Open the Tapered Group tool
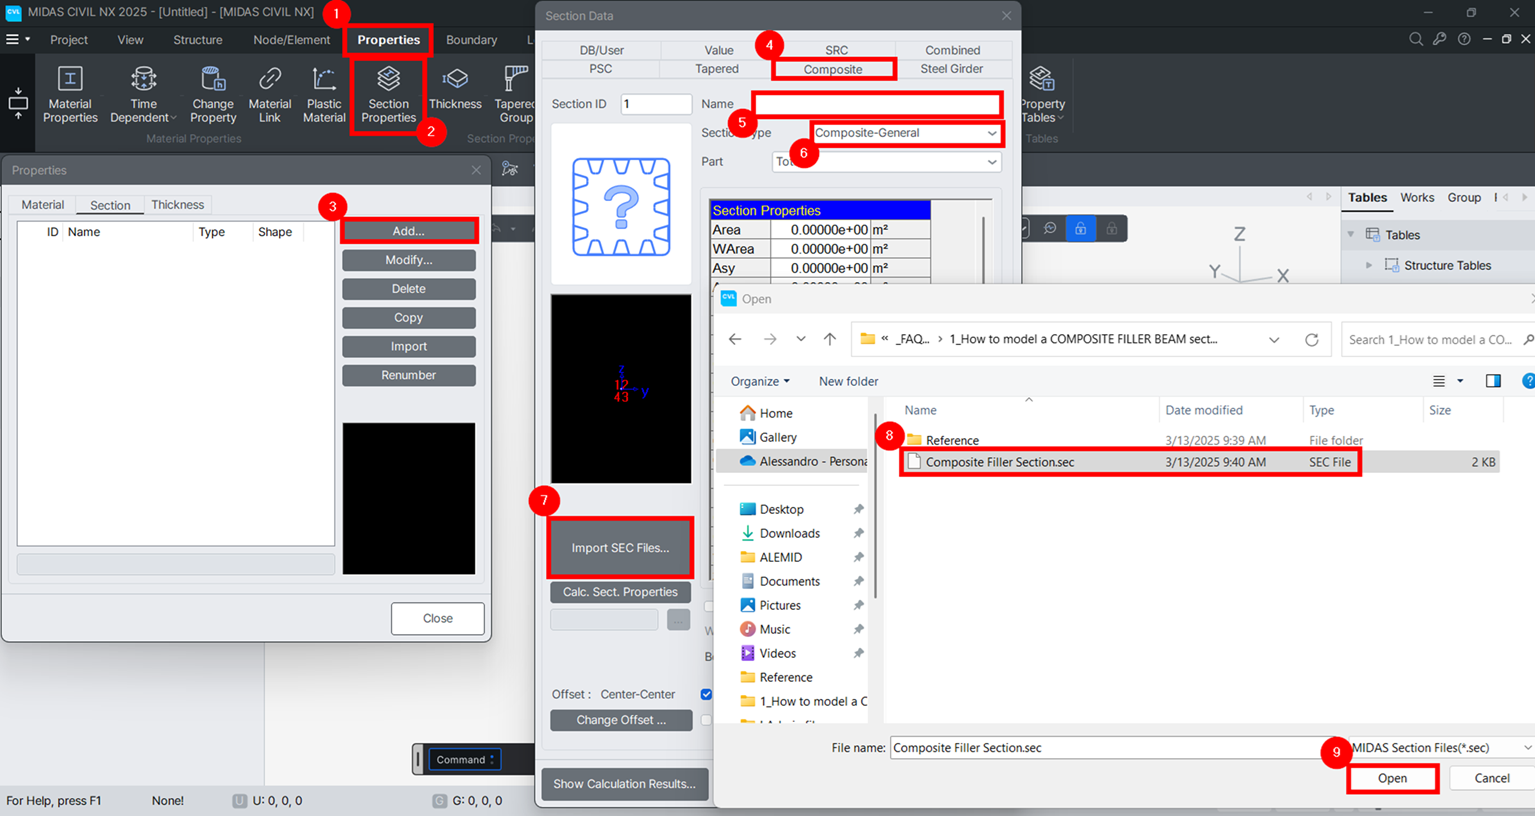Screen dimensions: 1535x816 point(515,94)
